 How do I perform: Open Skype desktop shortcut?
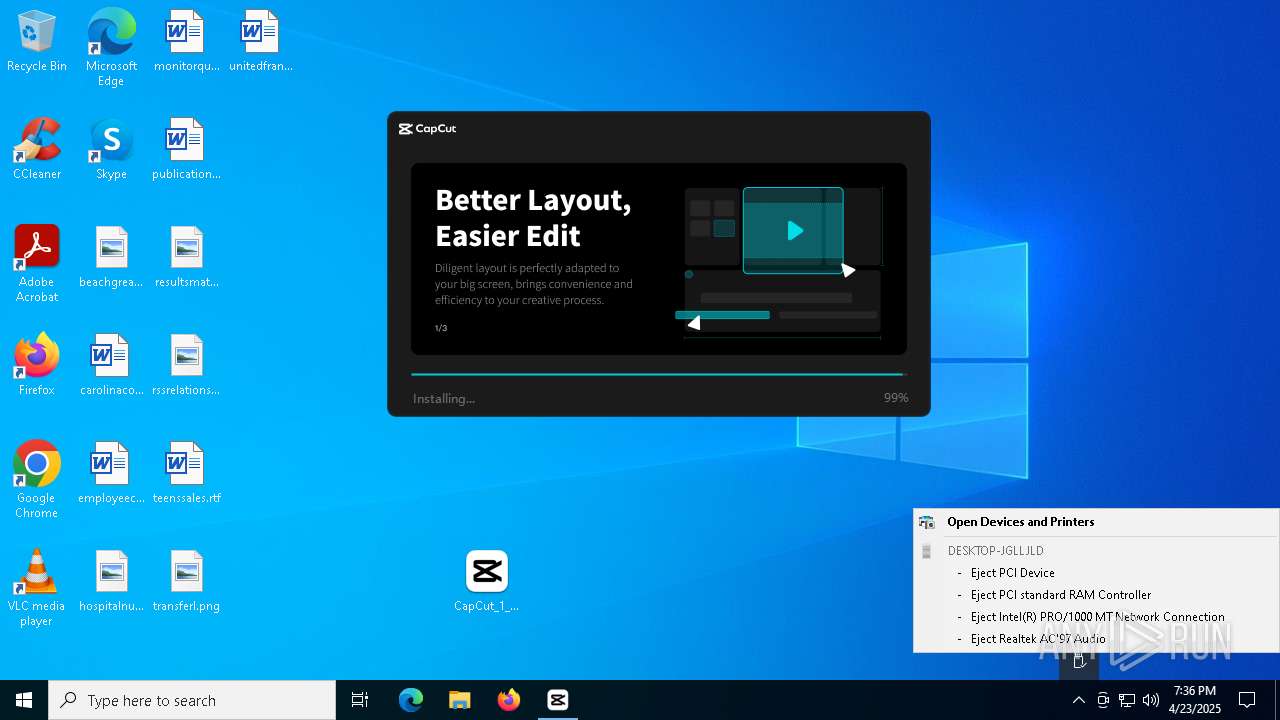111,150
